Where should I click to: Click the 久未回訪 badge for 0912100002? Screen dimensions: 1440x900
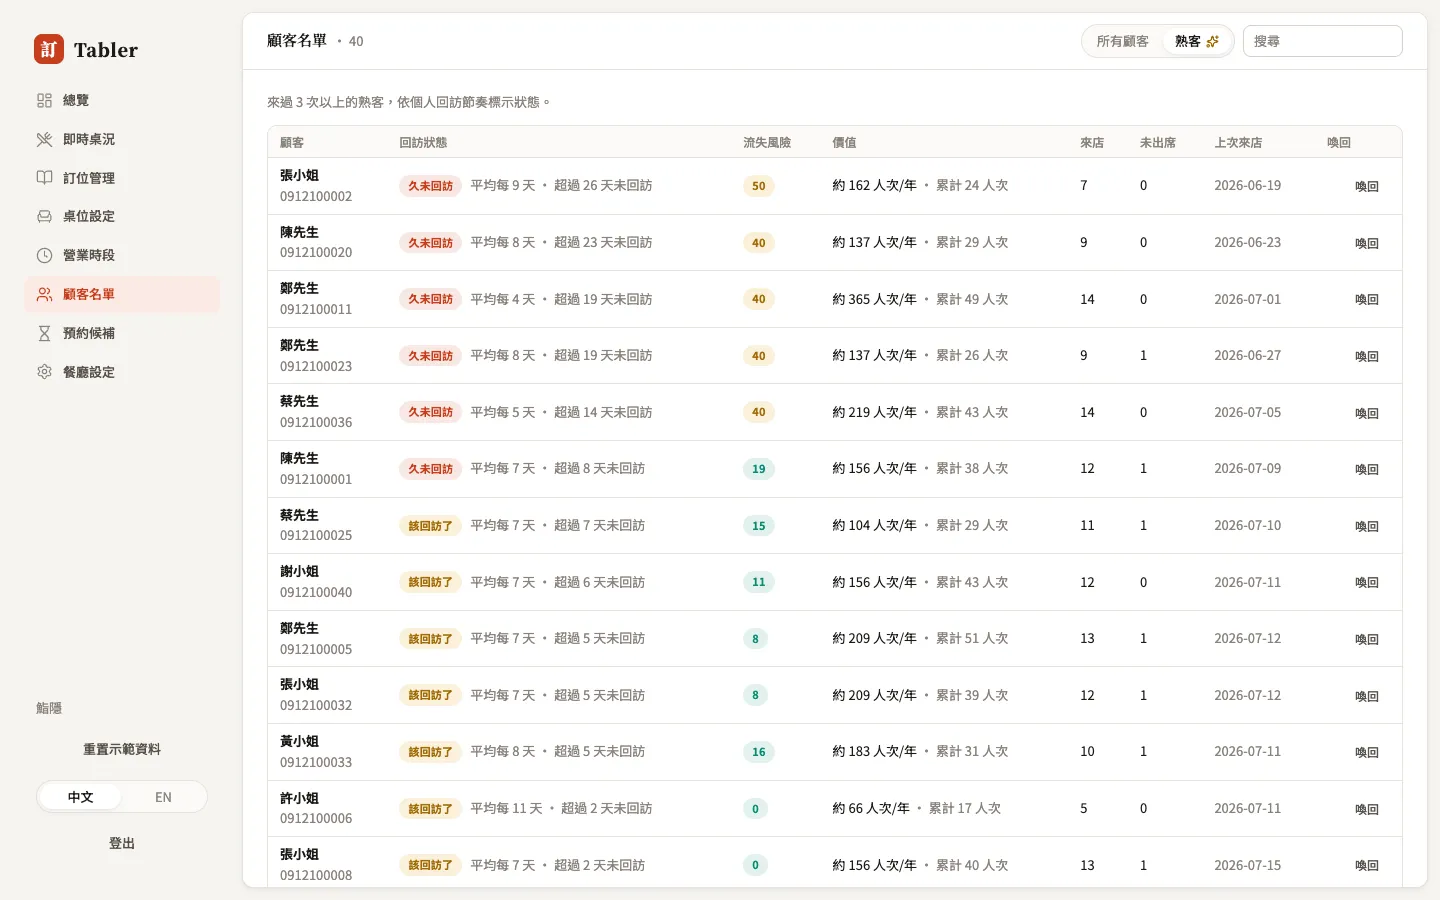pyautogui.click(x=430, y=186)
